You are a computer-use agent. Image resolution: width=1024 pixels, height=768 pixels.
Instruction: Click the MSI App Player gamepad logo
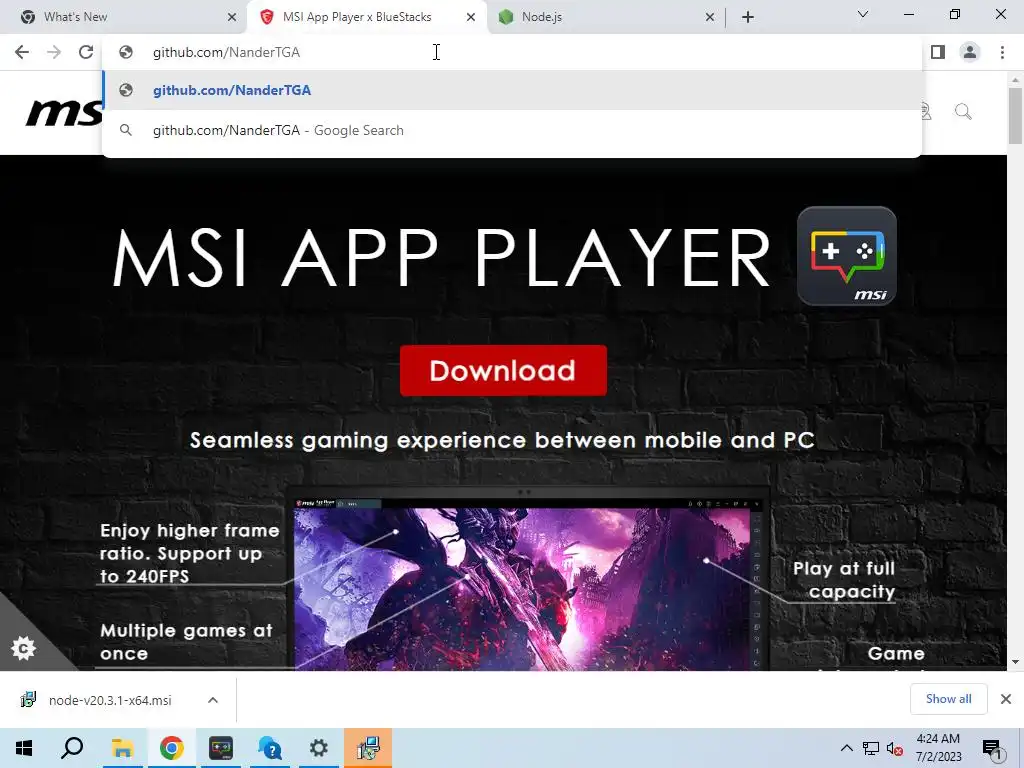pyautogui.click(x=847, y=256)
